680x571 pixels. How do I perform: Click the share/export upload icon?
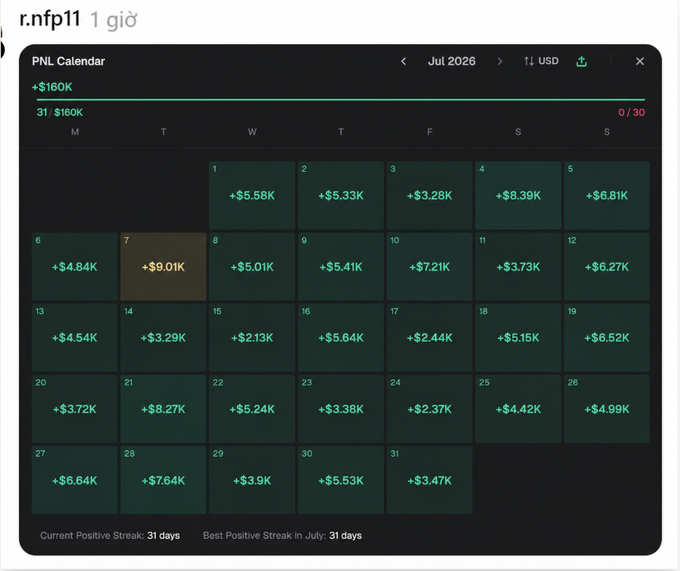tap(581, 62)
